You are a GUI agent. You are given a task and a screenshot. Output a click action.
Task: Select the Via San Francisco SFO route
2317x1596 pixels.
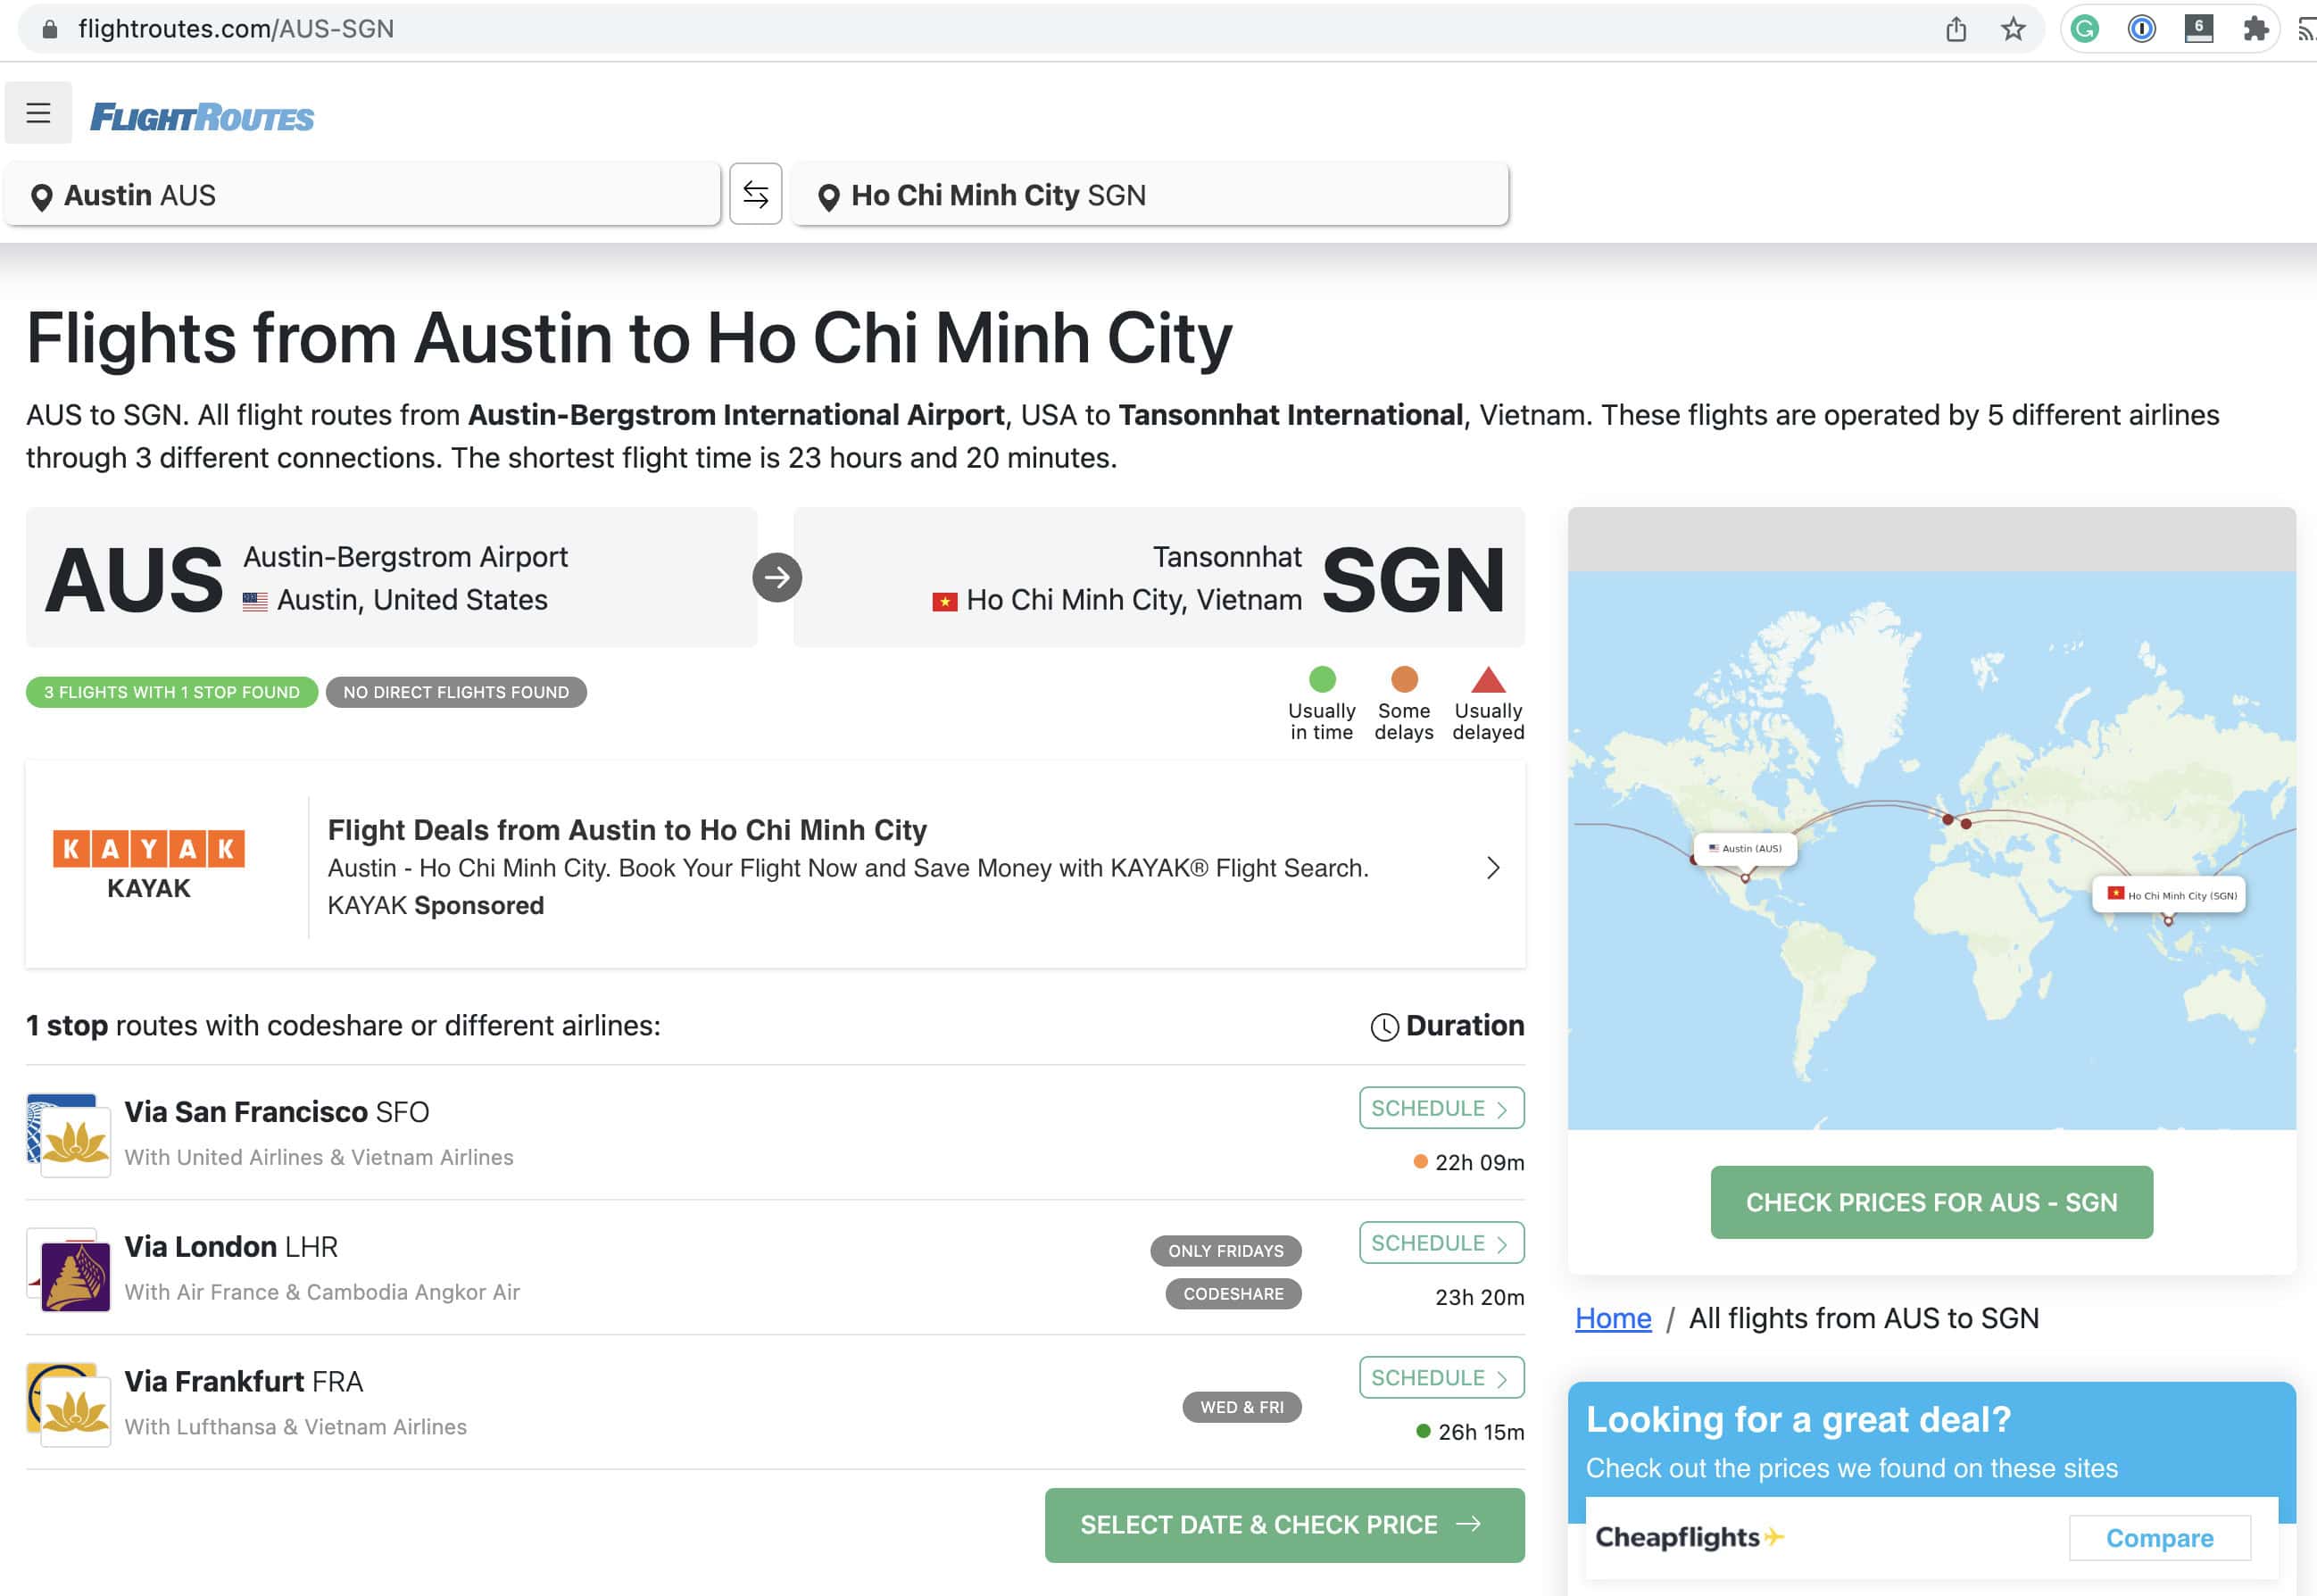(276, 1112)
